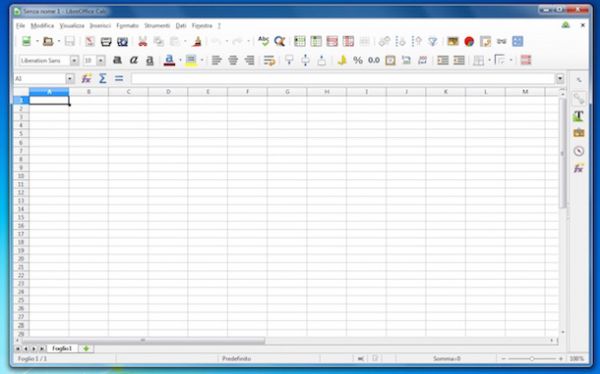Open the sidebar Functions deck
The height and width of the screenshot is (374, 600).
578,168
